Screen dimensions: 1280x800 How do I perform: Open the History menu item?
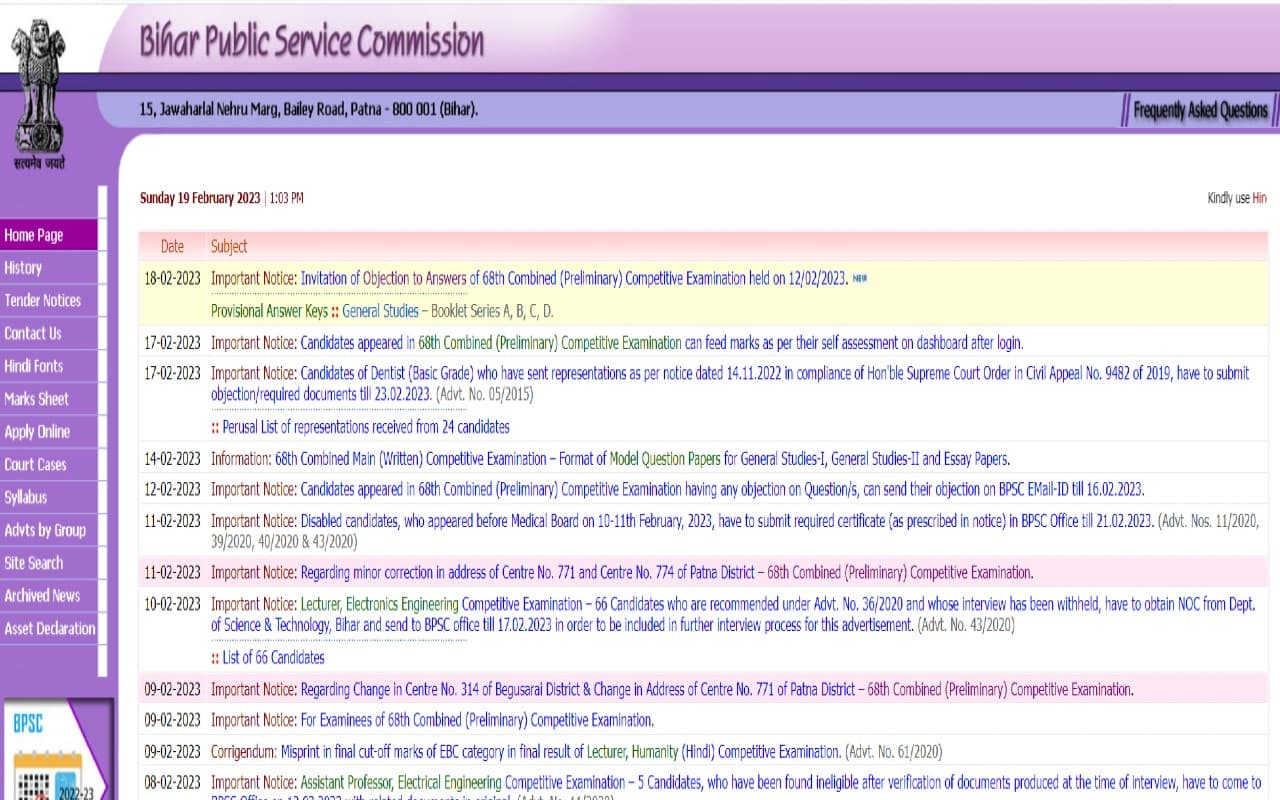point(23,268)
